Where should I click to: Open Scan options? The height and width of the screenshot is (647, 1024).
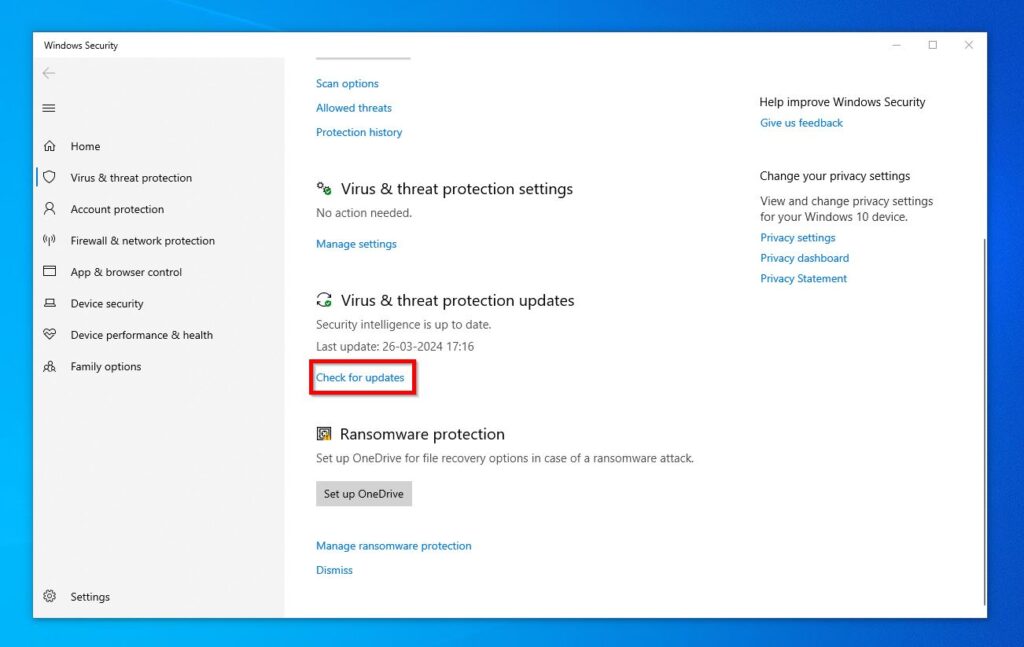347,83
